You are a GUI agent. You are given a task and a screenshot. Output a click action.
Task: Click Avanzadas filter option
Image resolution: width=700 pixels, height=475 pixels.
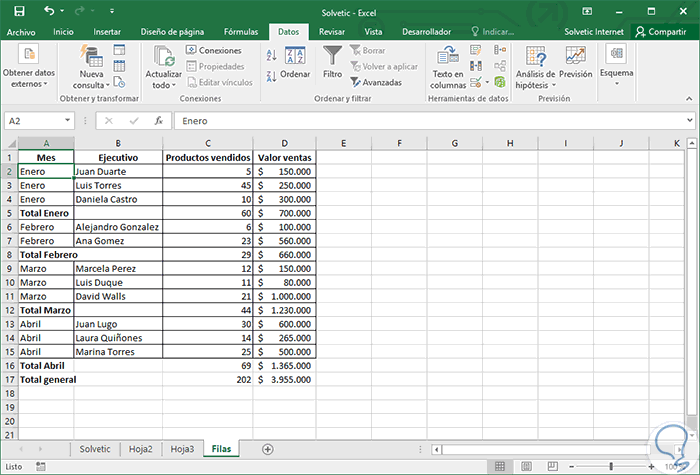coord(380,82)
